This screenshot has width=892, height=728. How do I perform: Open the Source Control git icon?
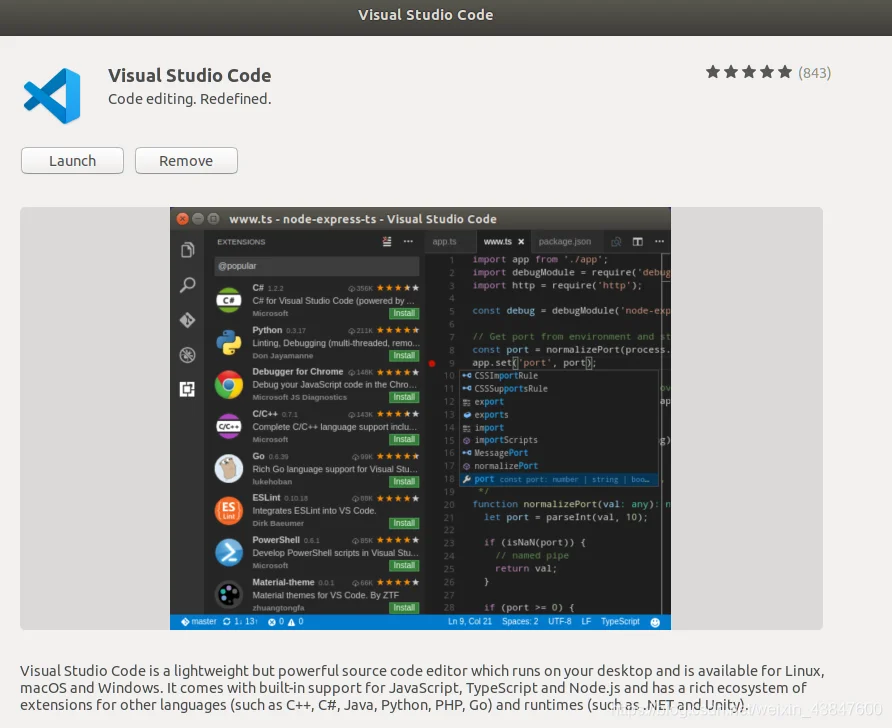pyautogui.click(x=187, y=320)
